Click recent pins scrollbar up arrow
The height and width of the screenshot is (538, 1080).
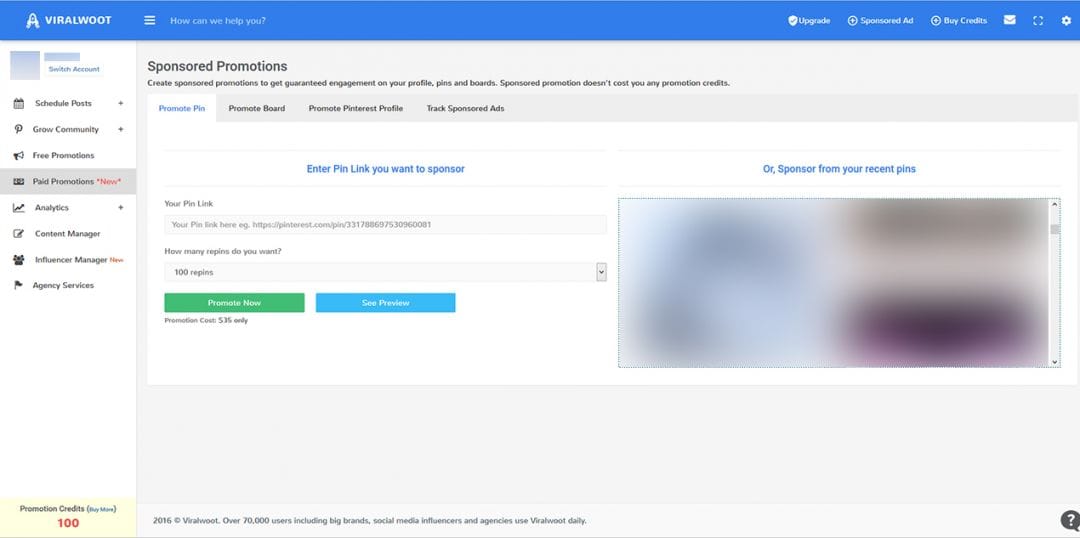coord(1055,204)
